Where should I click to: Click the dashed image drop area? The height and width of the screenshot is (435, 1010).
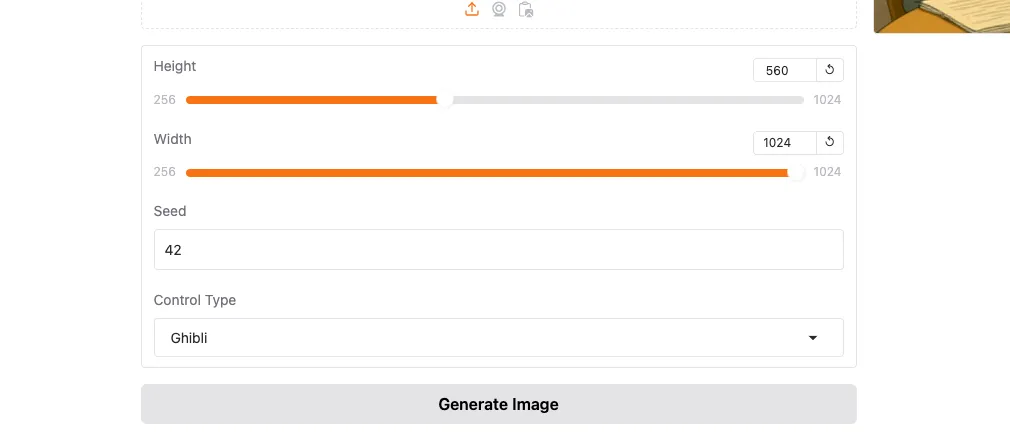click(x=300, y=12)
